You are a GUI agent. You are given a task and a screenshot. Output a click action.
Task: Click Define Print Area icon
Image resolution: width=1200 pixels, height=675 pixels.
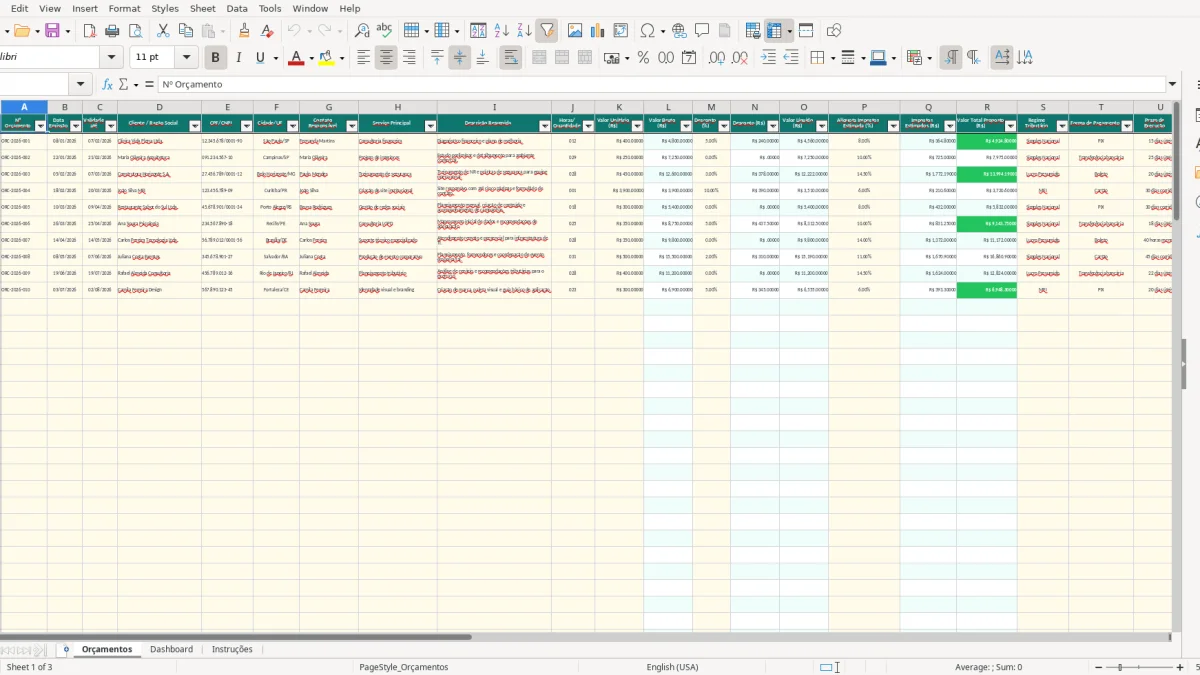tap(753, 31)
